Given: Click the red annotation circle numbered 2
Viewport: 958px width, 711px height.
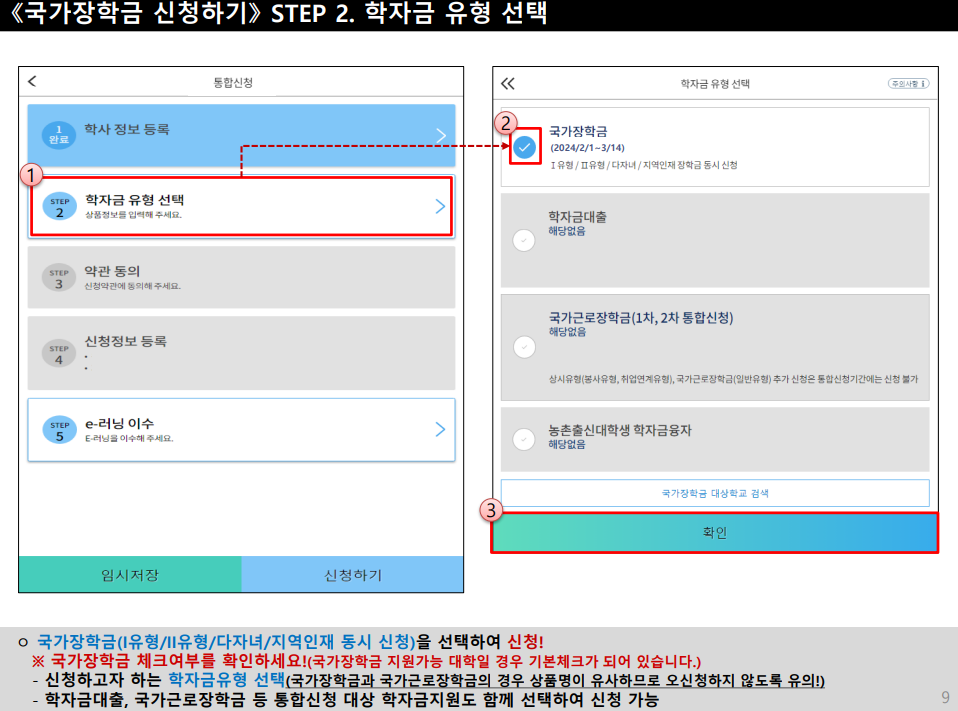Looking at the screenshot, I should tap(507, 120).
